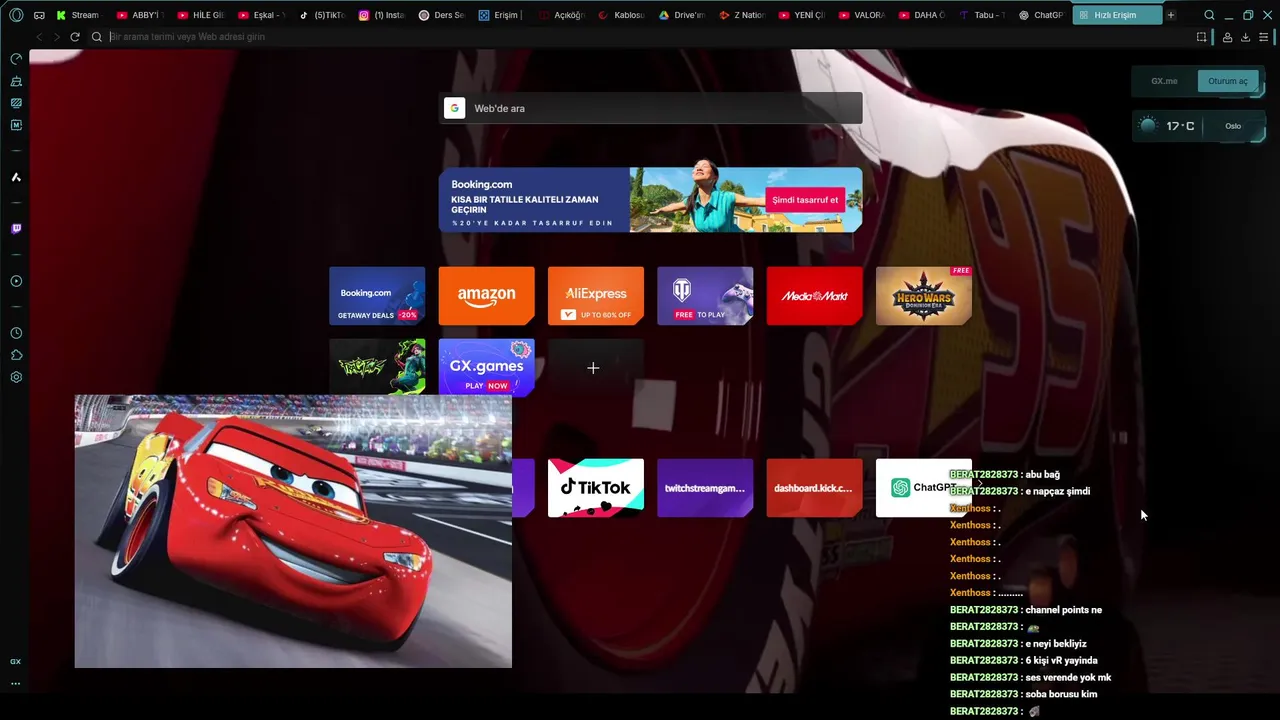Switch to the HİLE Gİ YouTube tab
This screenshot has width=1280, height=720.
coord(200,15)
